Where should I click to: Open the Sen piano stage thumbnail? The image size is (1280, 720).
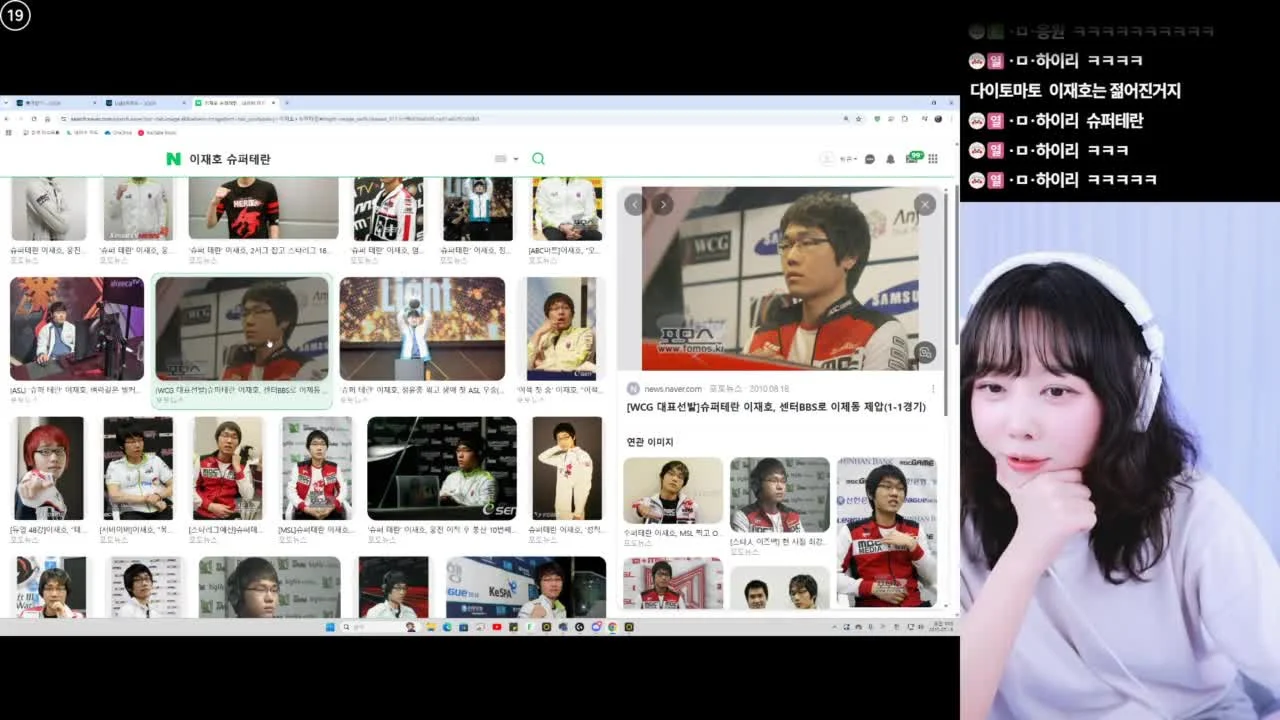point(442,468)
